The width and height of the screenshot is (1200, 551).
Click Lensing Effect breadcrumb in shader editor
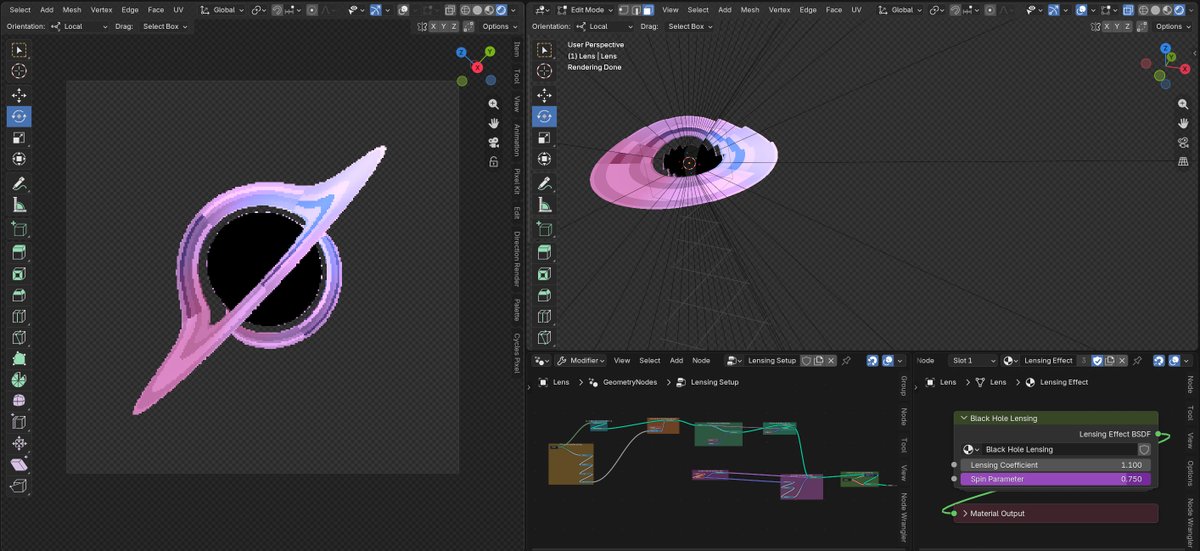[x=1064, y=382]
